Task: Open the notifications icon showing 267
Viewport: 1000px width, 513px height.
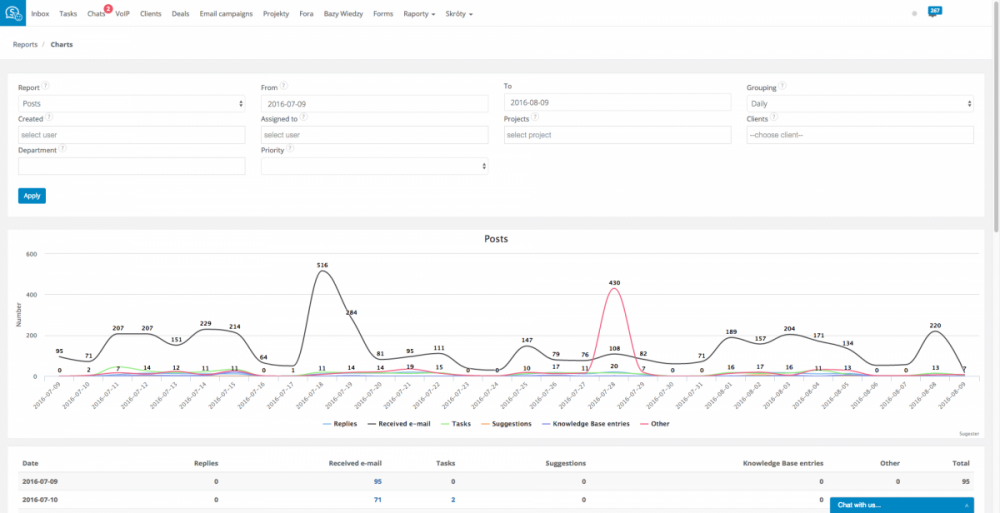Action: [x=934, y=12]
